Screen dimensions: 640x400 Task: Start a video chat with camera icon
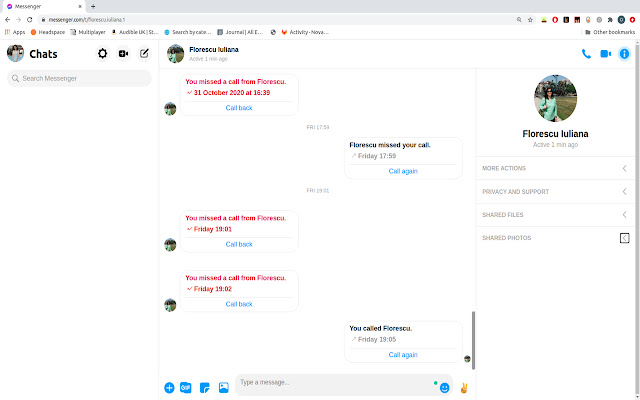[605, 54]
